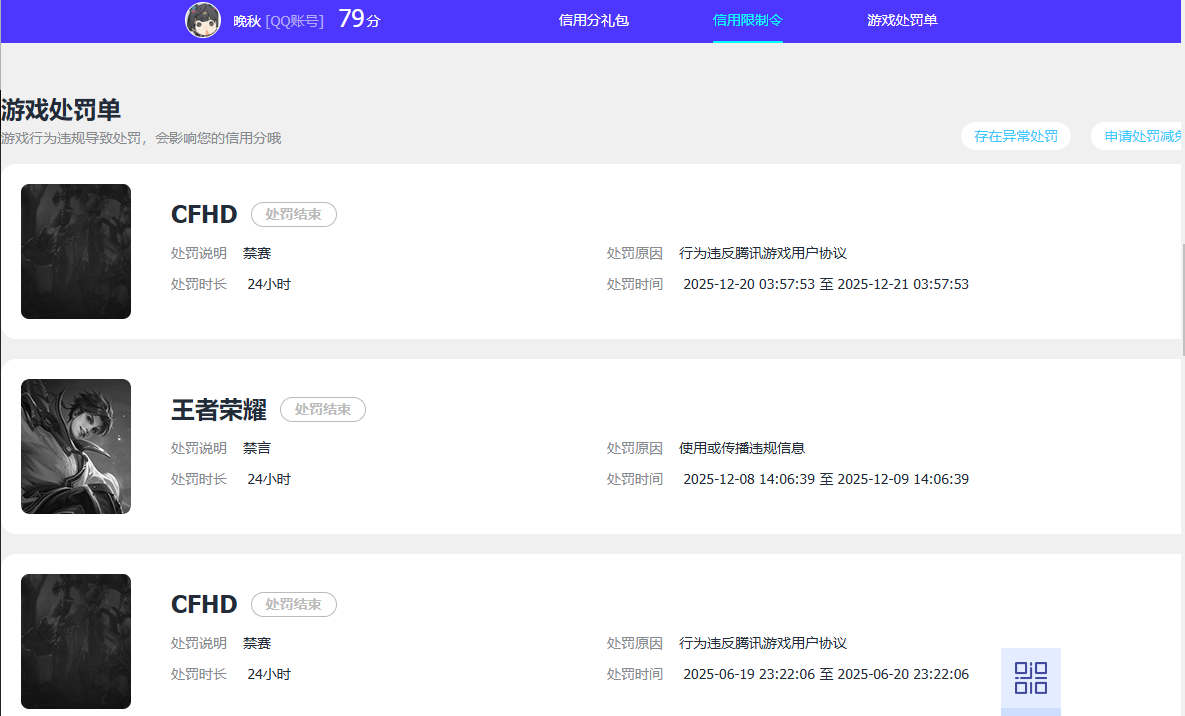1185x716 pixels.
Task: Click the 处罚结束 badge on first CFHD
Action: (293, 215)
